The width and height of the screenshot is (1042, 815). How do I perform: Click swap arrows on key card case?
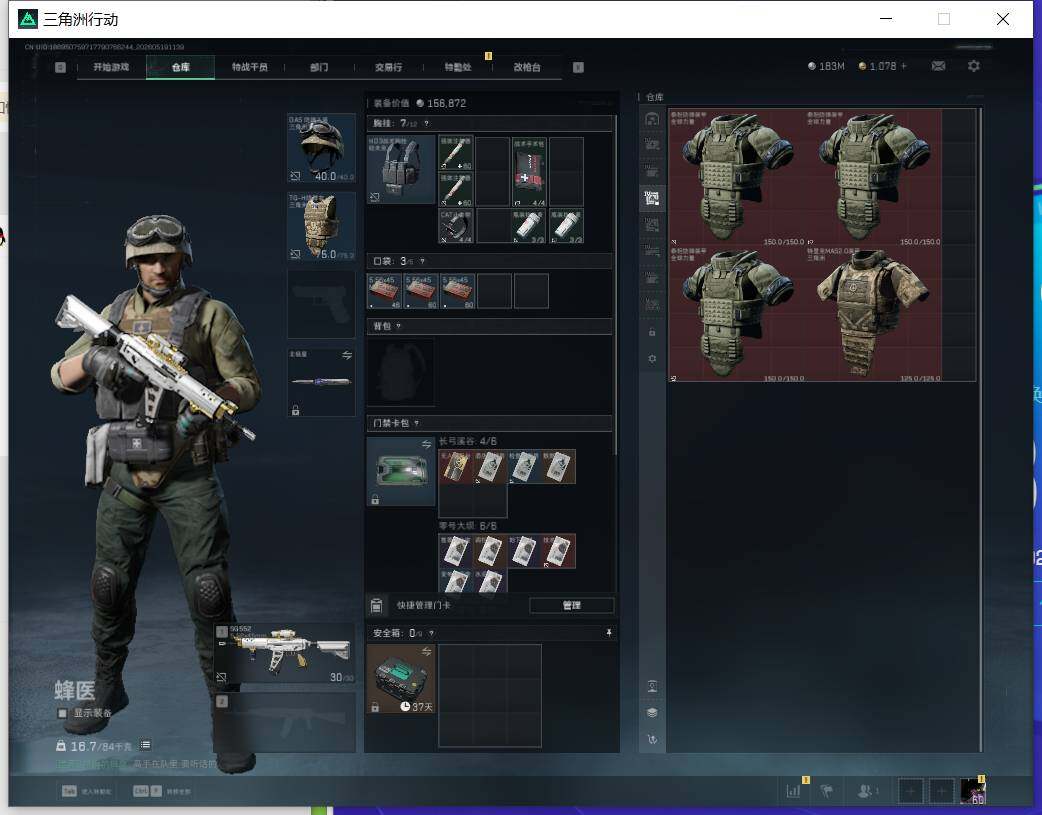(427, 443)
